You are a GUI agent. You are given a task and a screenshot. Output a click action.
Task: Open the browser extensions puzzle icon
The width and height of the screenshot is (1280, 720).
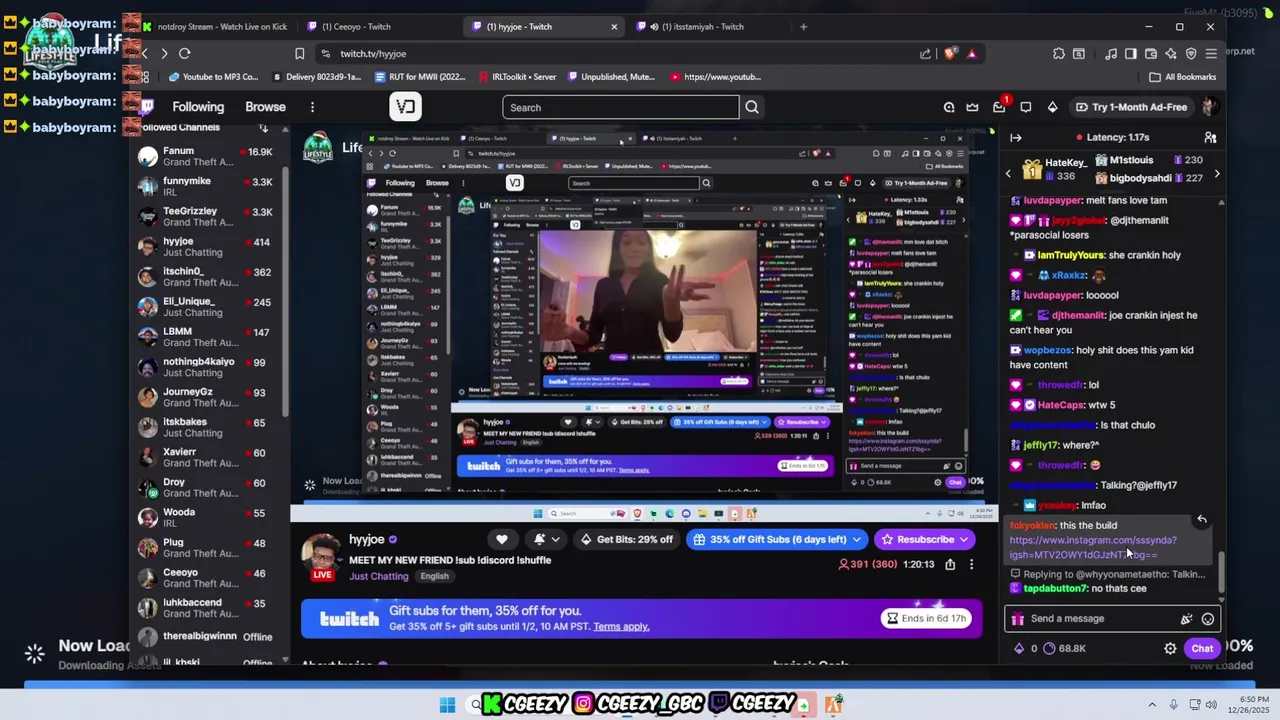pos(1059,53)
